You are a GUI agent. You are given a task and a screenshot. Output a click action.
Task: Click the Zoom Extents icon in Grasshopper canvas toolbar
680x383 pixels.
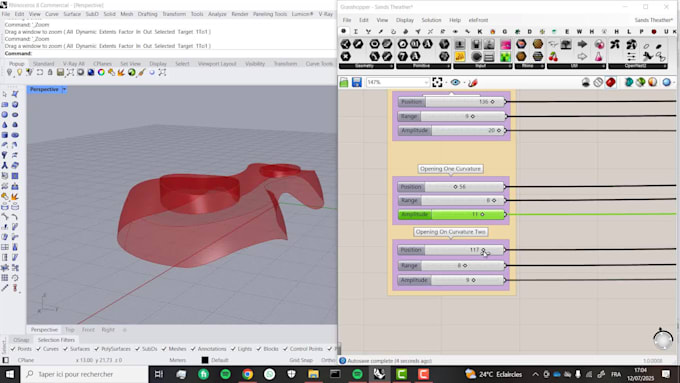pos(437,82)
